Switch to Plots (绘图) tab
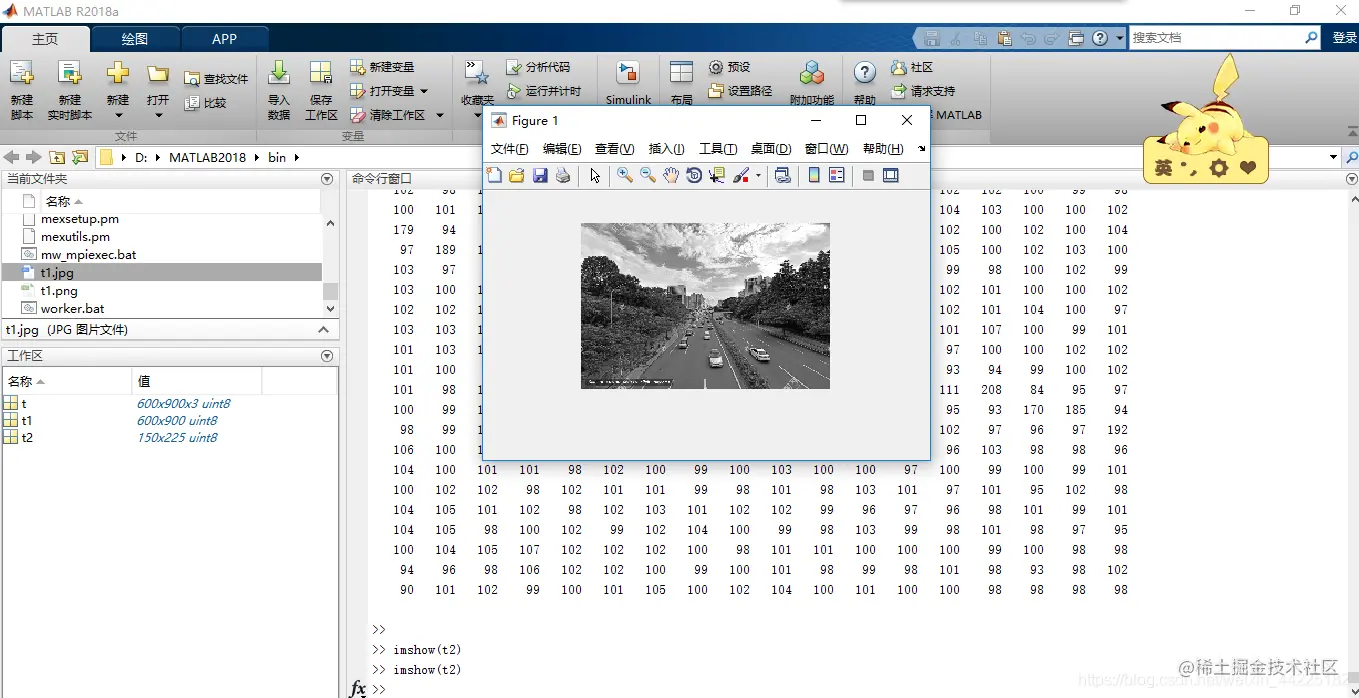Viewport: 1359px width, 698px height. click(x=135, y=39)
